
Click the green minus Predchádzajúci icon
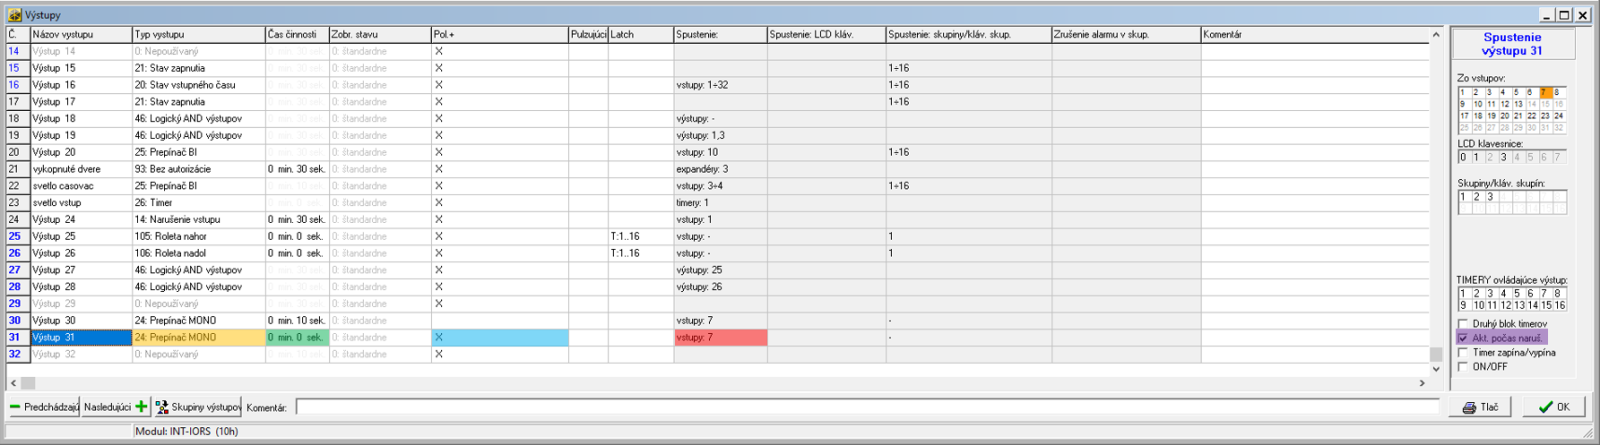(15, 407)
